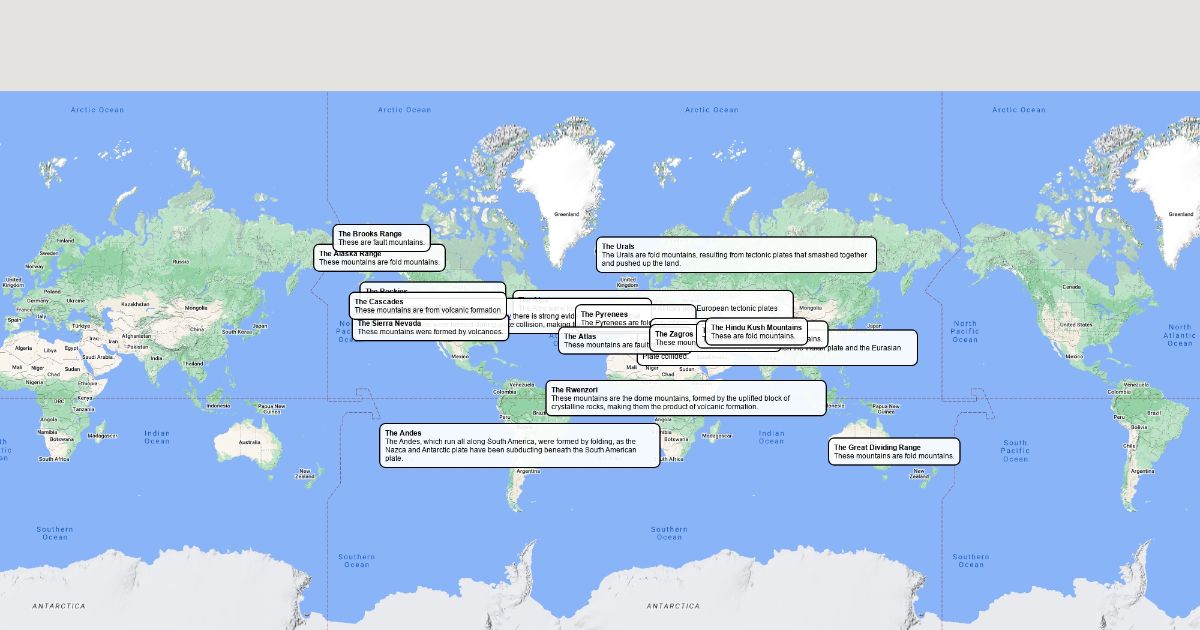Open the Cascades volcanic formation label
The width and height of the screenshot is (1200, 630).
427,306
